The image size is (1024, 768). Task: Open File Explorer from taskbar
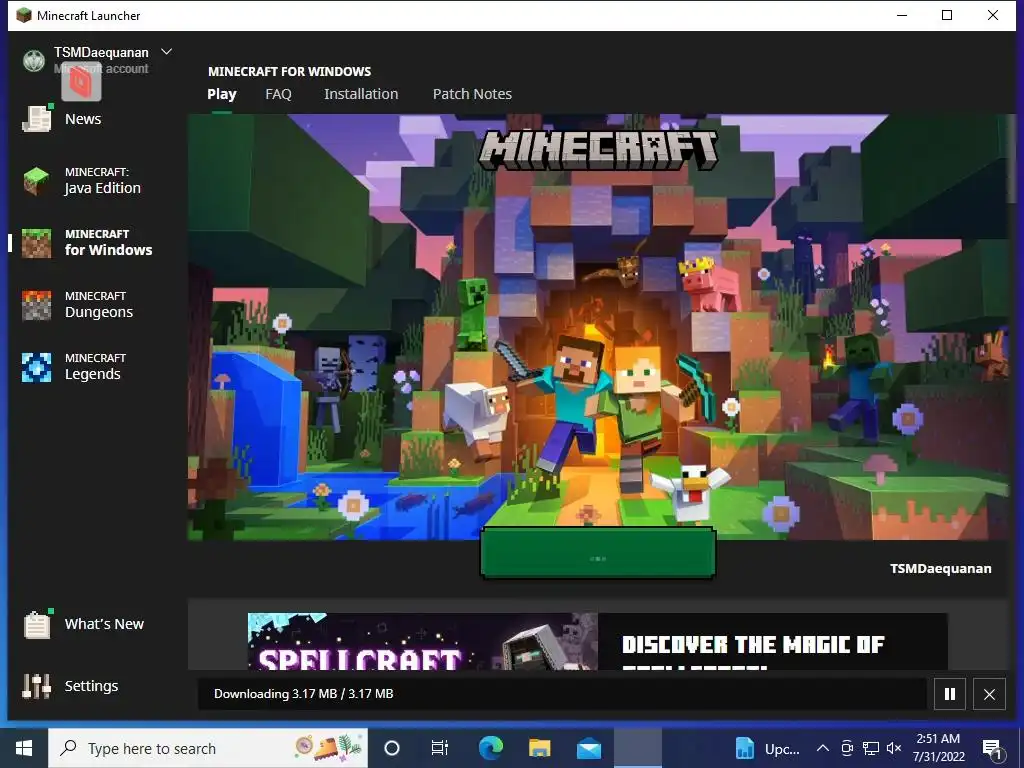coord(539,748)
